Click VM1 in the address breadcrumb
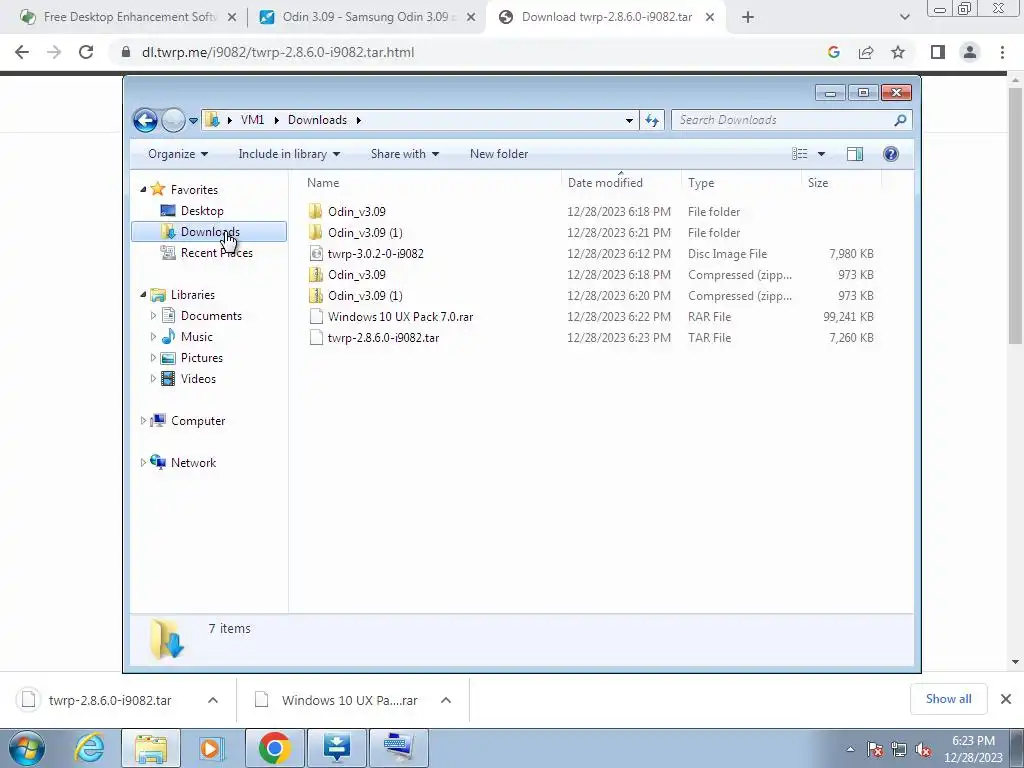The height and width of the screenshot is (768, 1024). coord(252,120)
